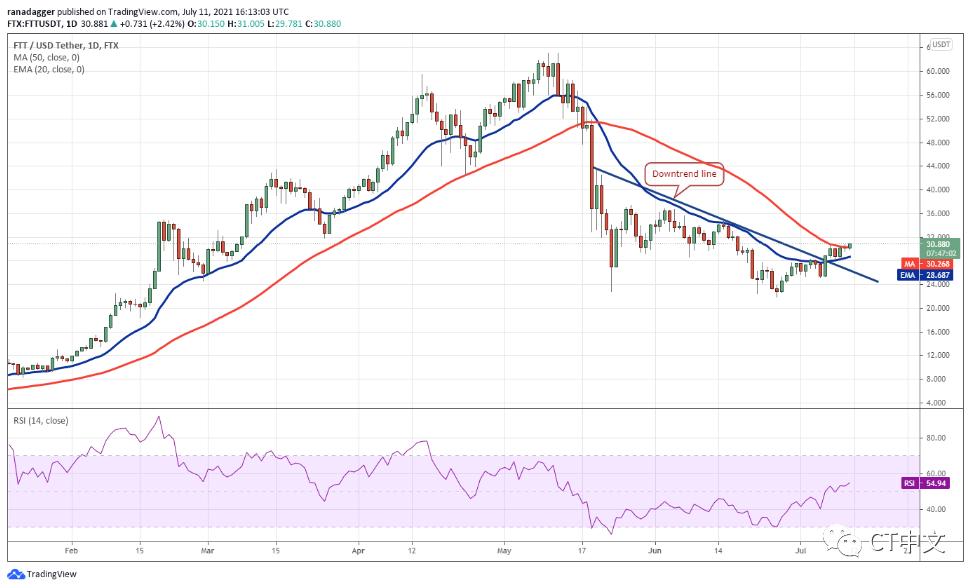This screenshot has width=977, height=585.
Task: Select the Downtrend line annotation callout
Action: (684, 173)
